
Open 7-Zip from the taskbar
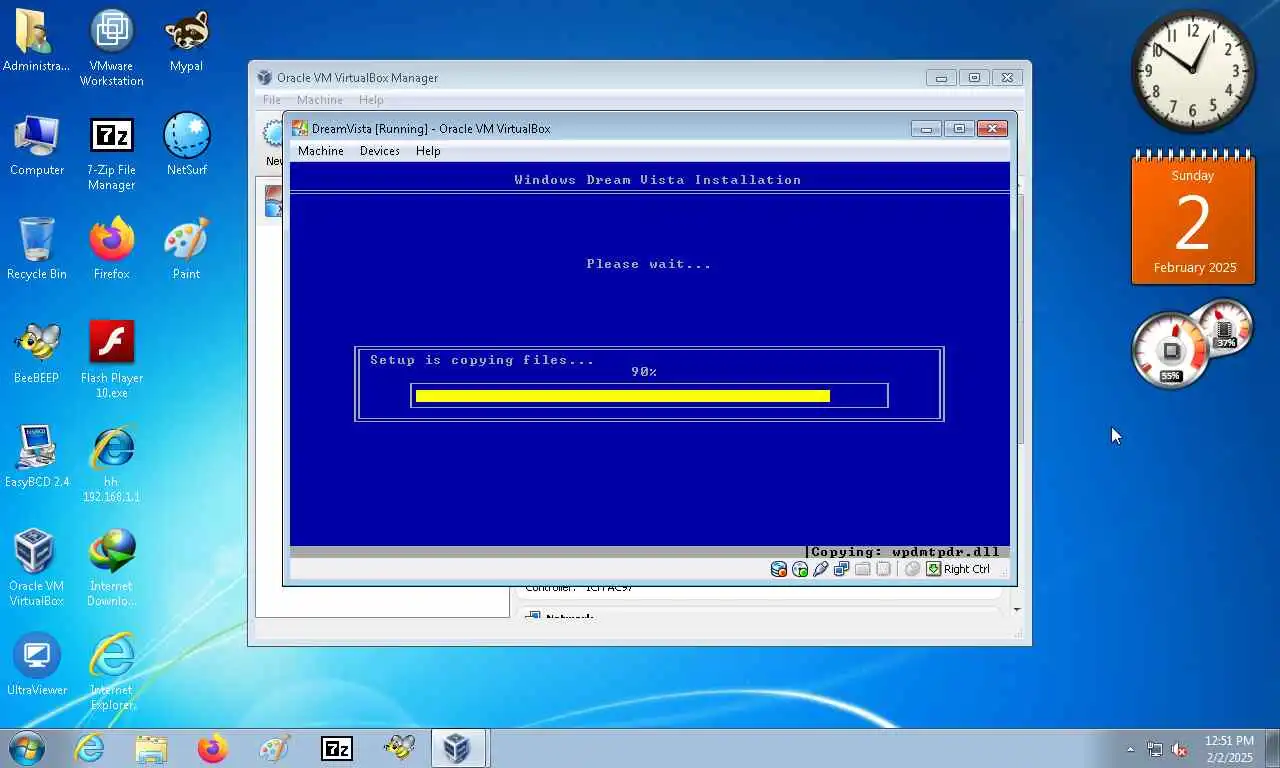click(337, 748)
